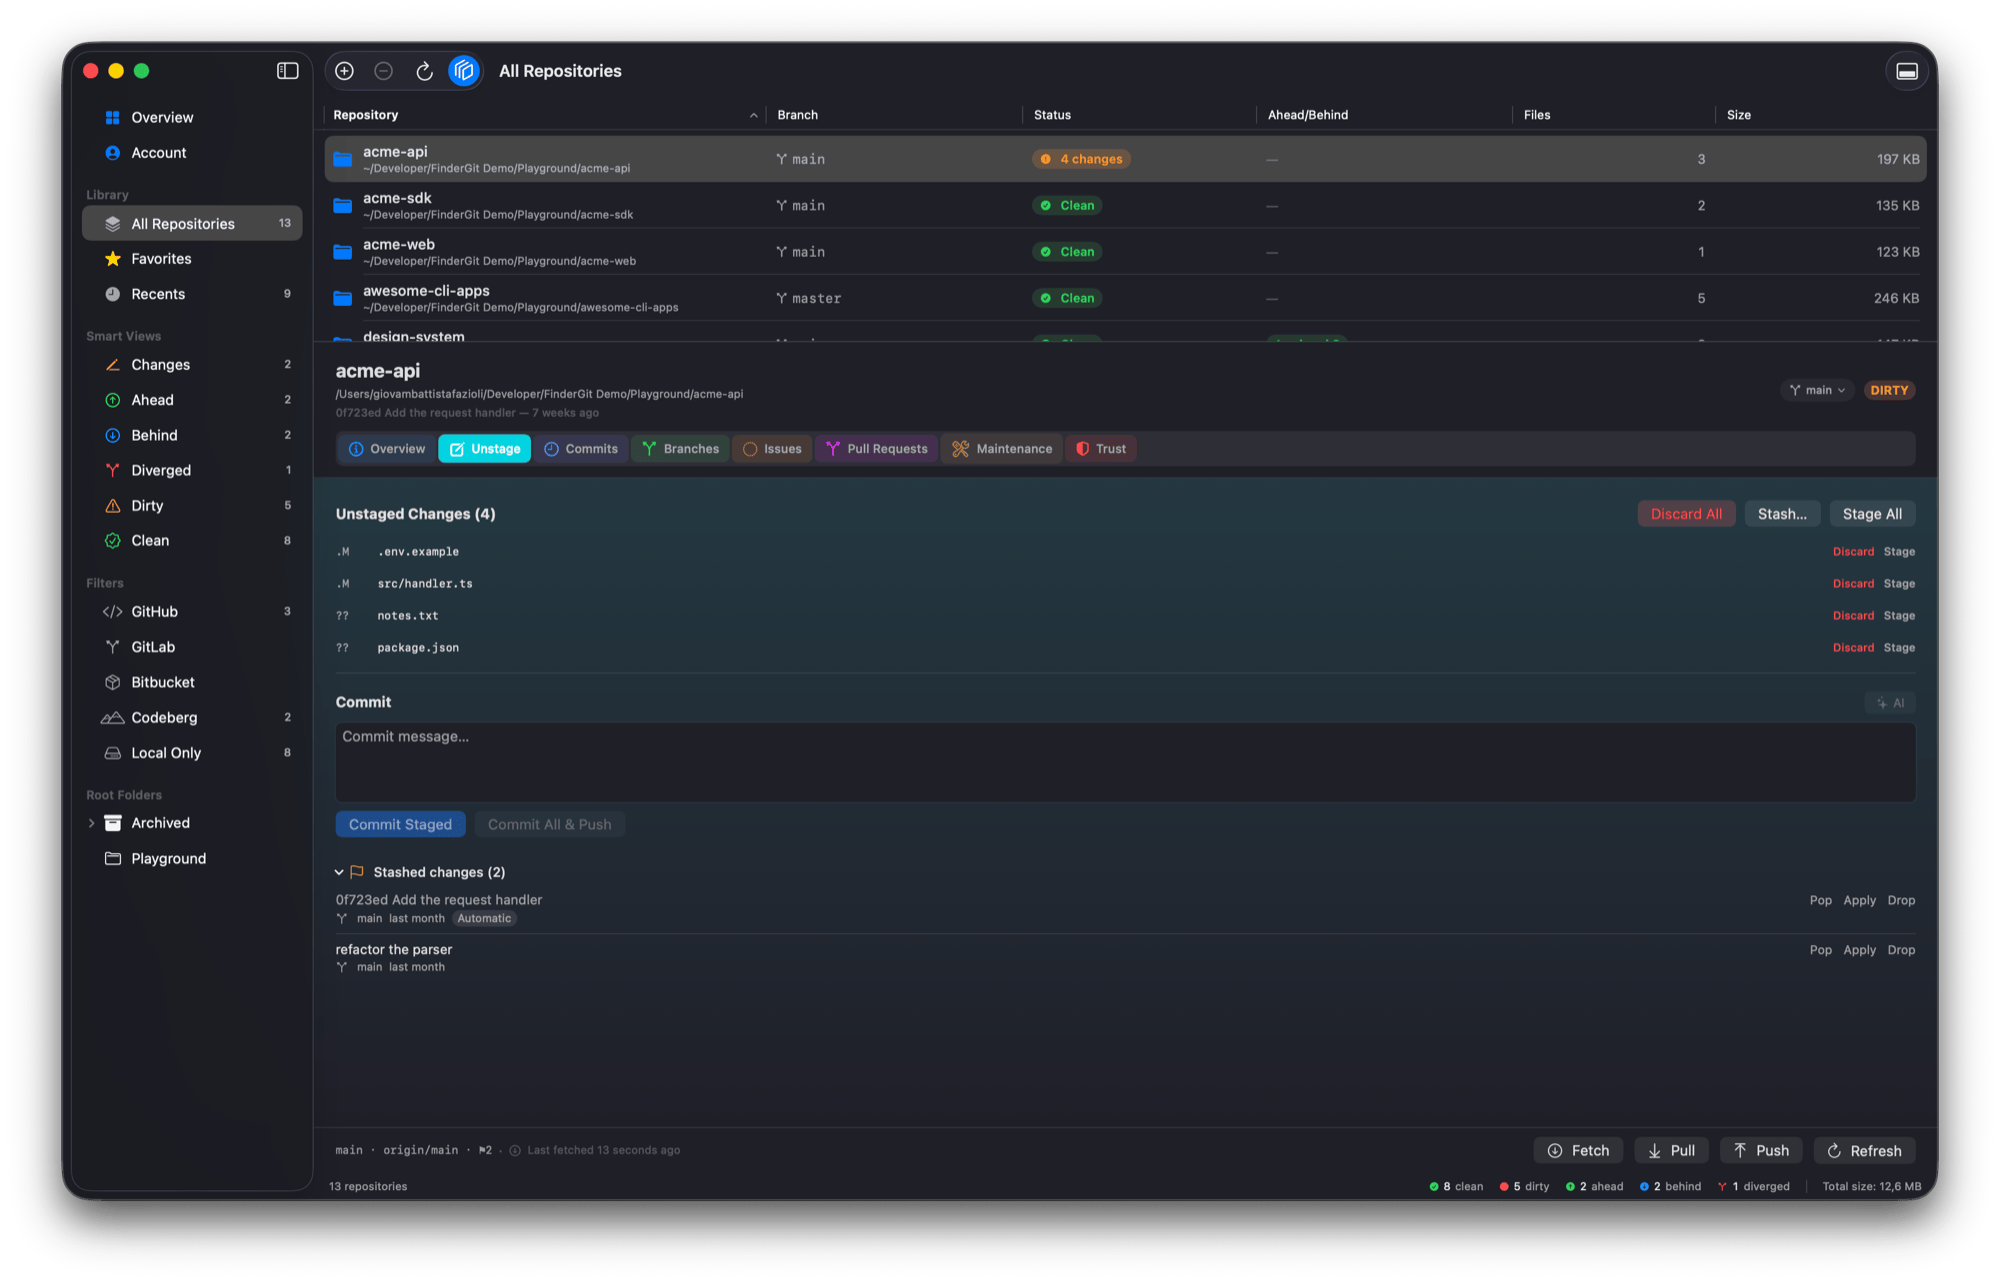The height and width of the screenshot is (1282, 2000).
Task: Filter repositories by GitHub
Action: pos(192,612)
